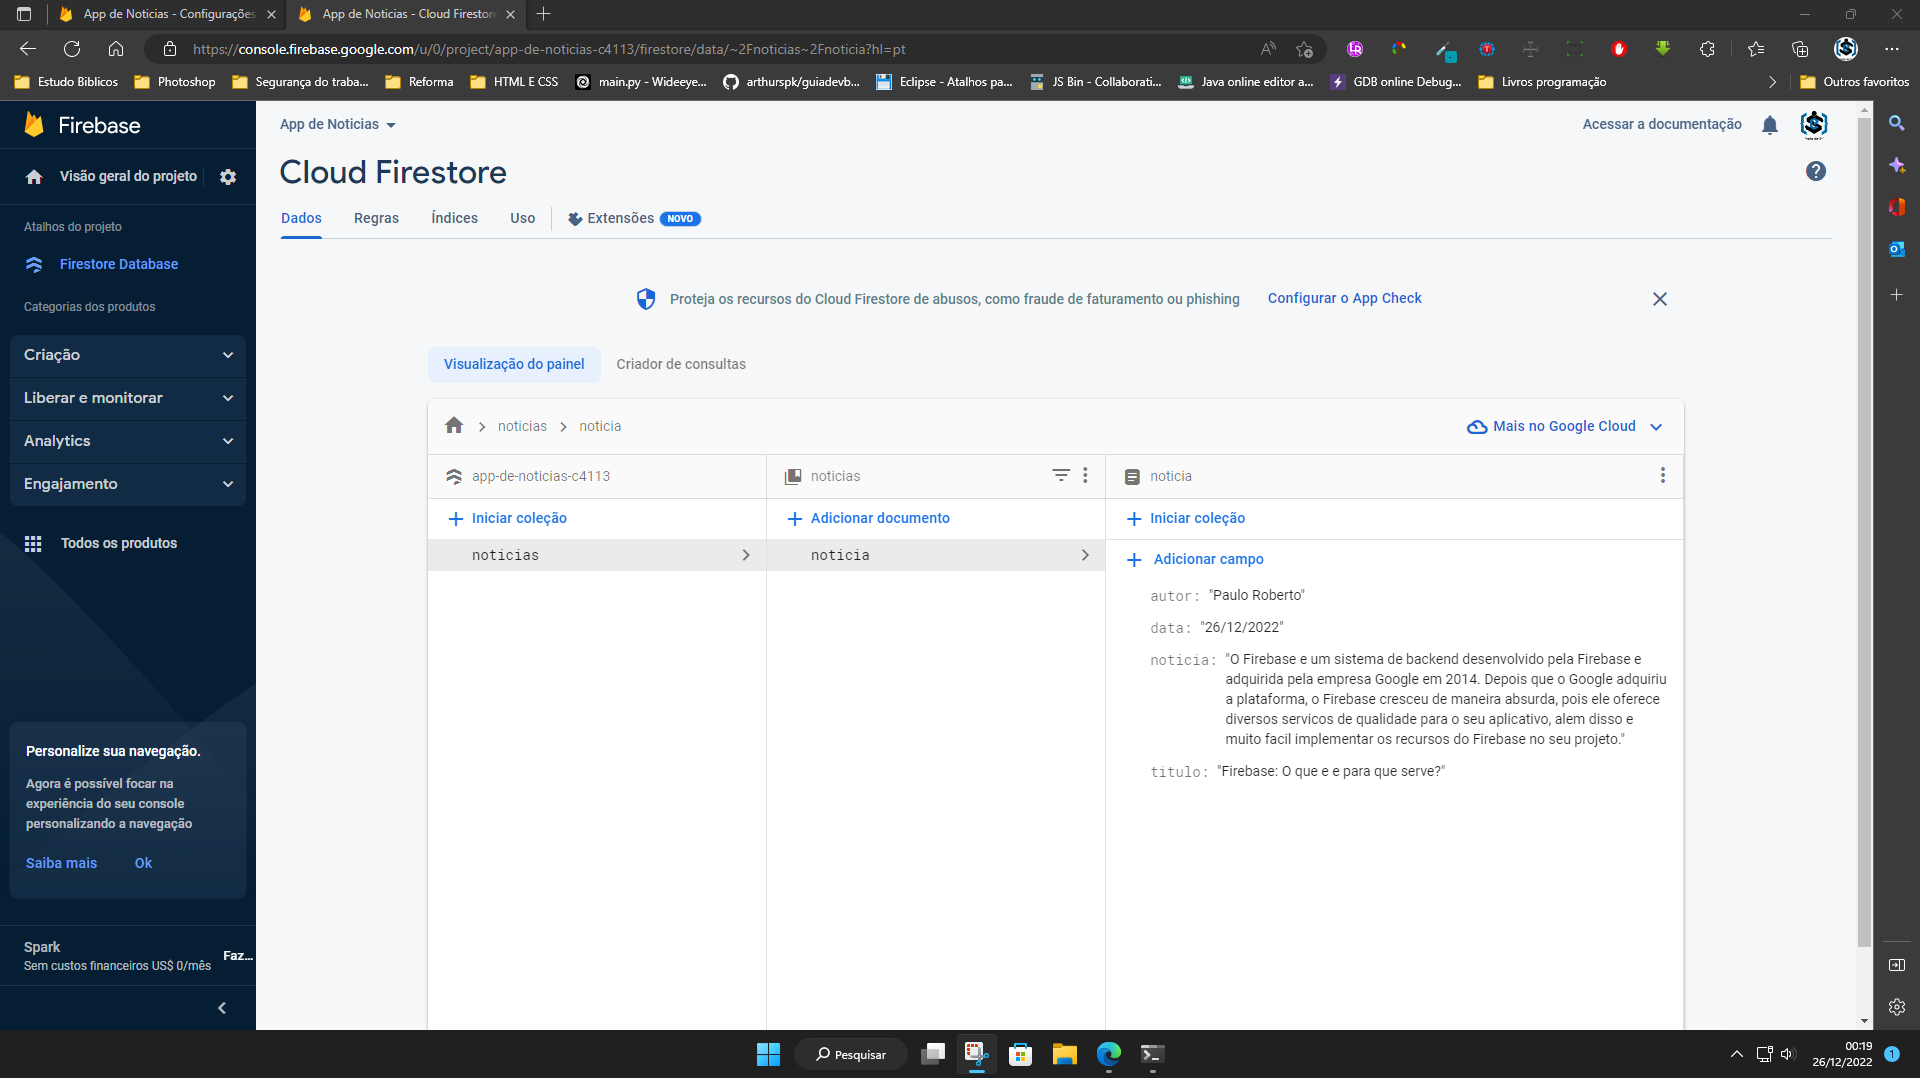Image resolution: width=1920 pixels, height=1078 pixels.
Task: Open the help question mark icon
Action: click(1815, 171)
